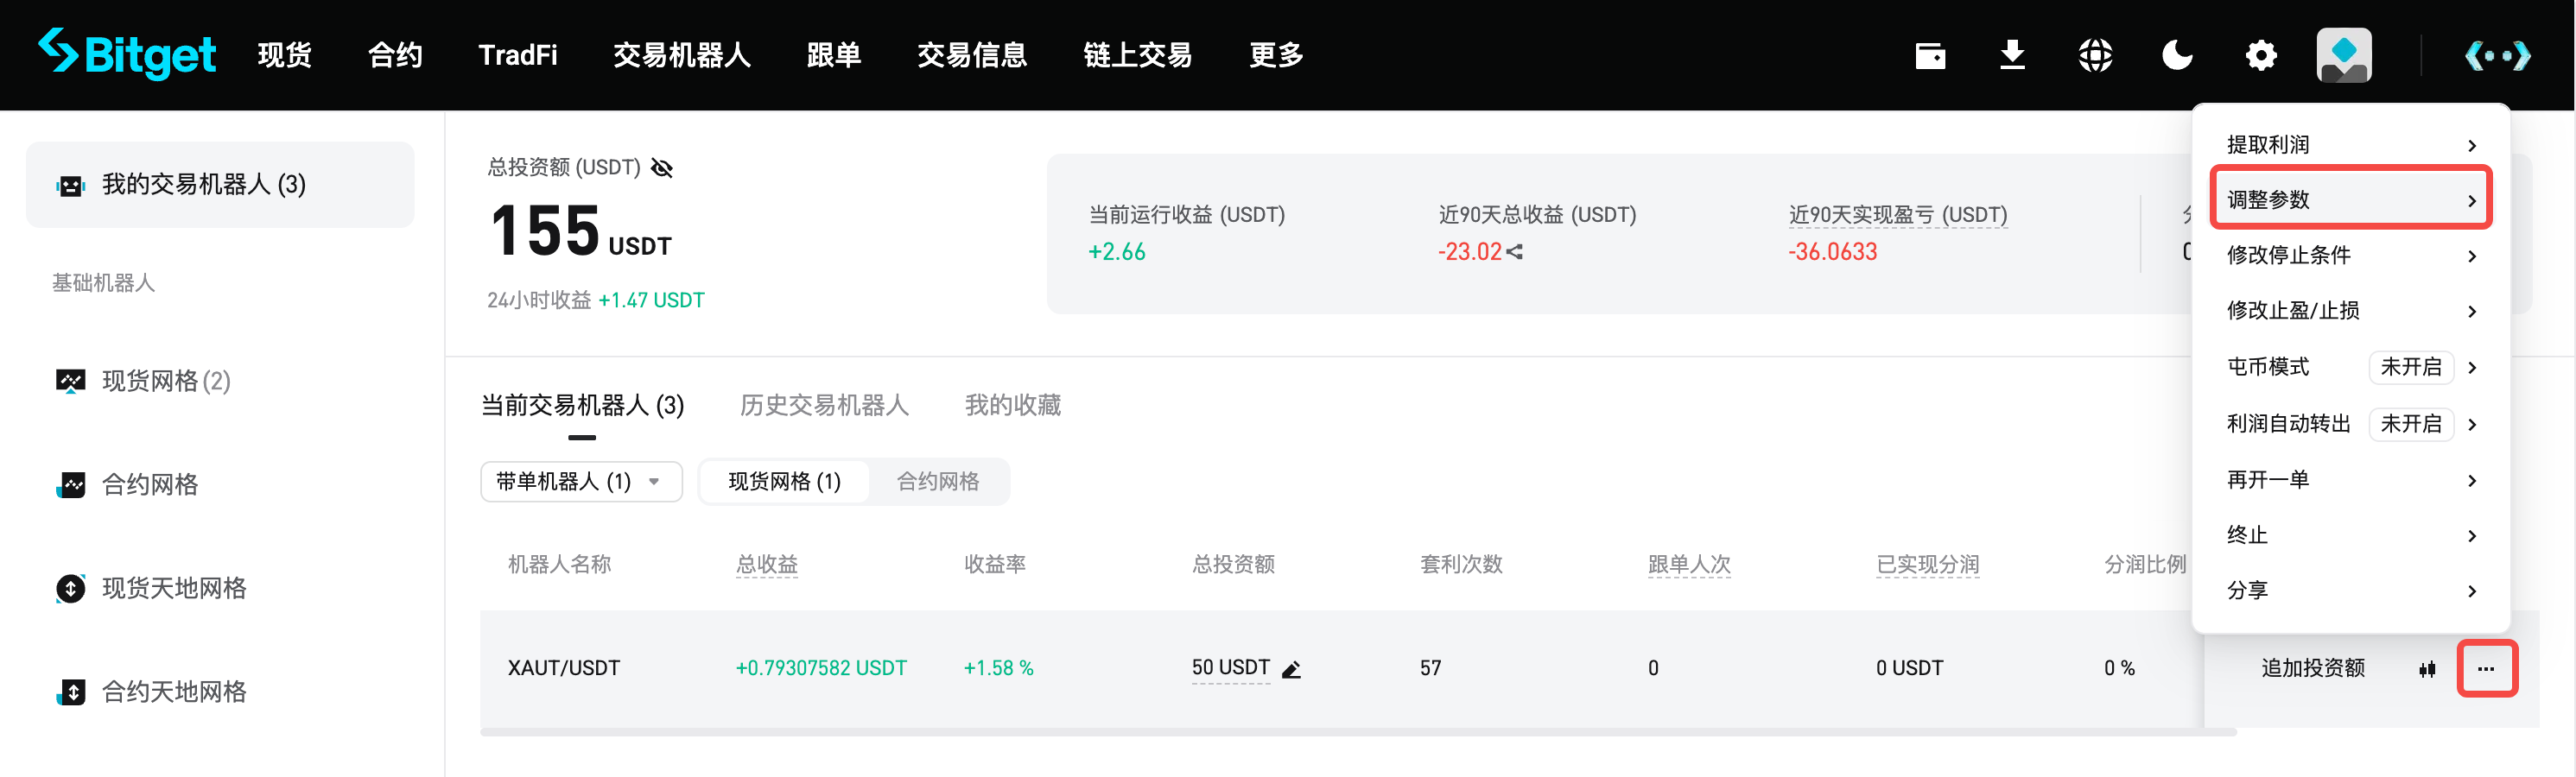Open the performance chart icon beside 追加投资额
The image size is (2576, 777).
(x=2428, y=668)
